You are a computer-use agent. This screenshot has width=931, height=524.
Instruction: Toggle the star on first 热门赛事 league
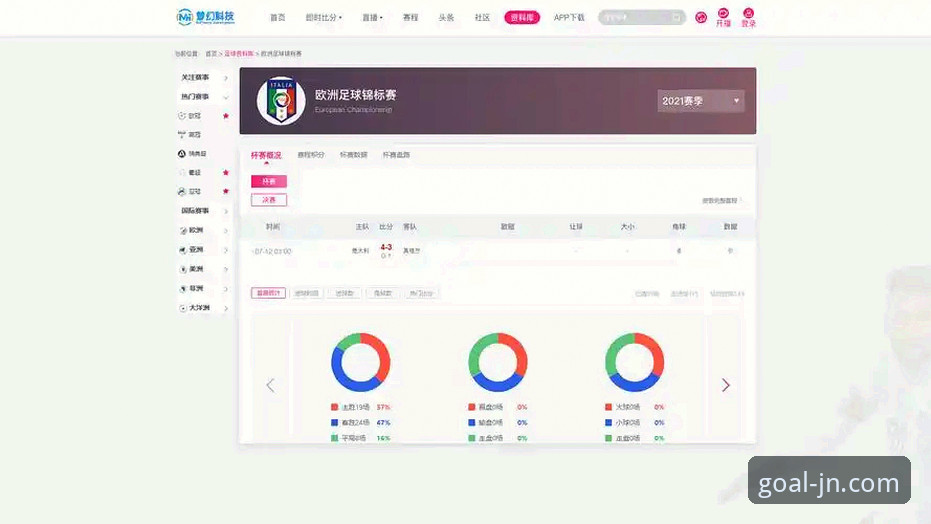click(x=226, y=116)
